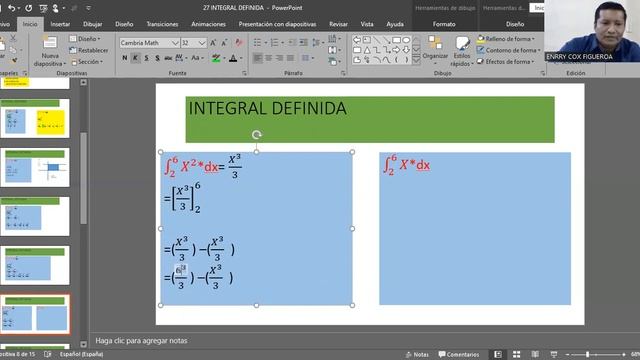Apply the text highlight color

[x=216, y=58]
